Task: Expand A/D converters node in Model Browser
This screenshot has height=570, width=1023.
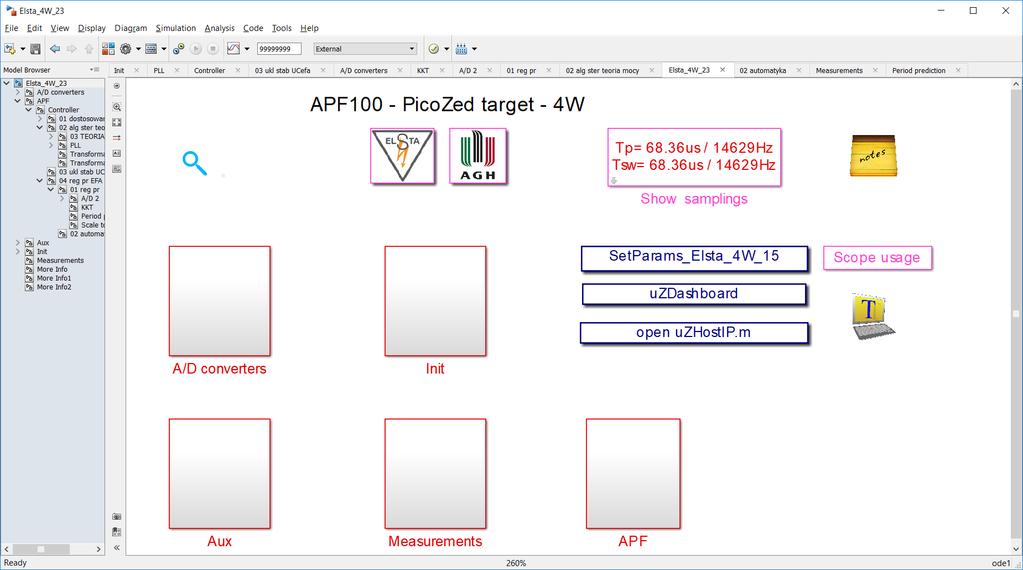Action: click(x=18, y=93)
